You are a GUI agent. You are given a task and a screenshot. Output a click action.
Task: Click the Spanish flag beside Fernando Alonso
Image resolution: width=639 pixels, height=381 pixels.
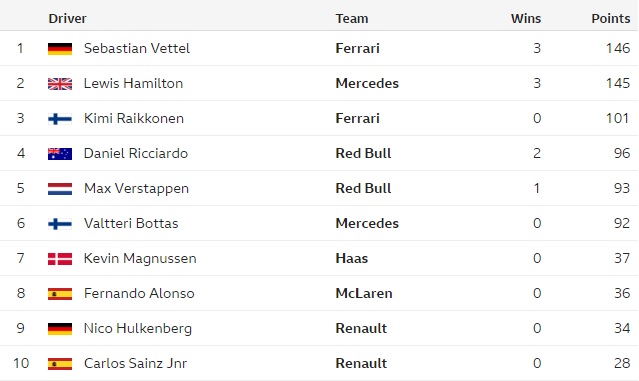tap(60, 294)
